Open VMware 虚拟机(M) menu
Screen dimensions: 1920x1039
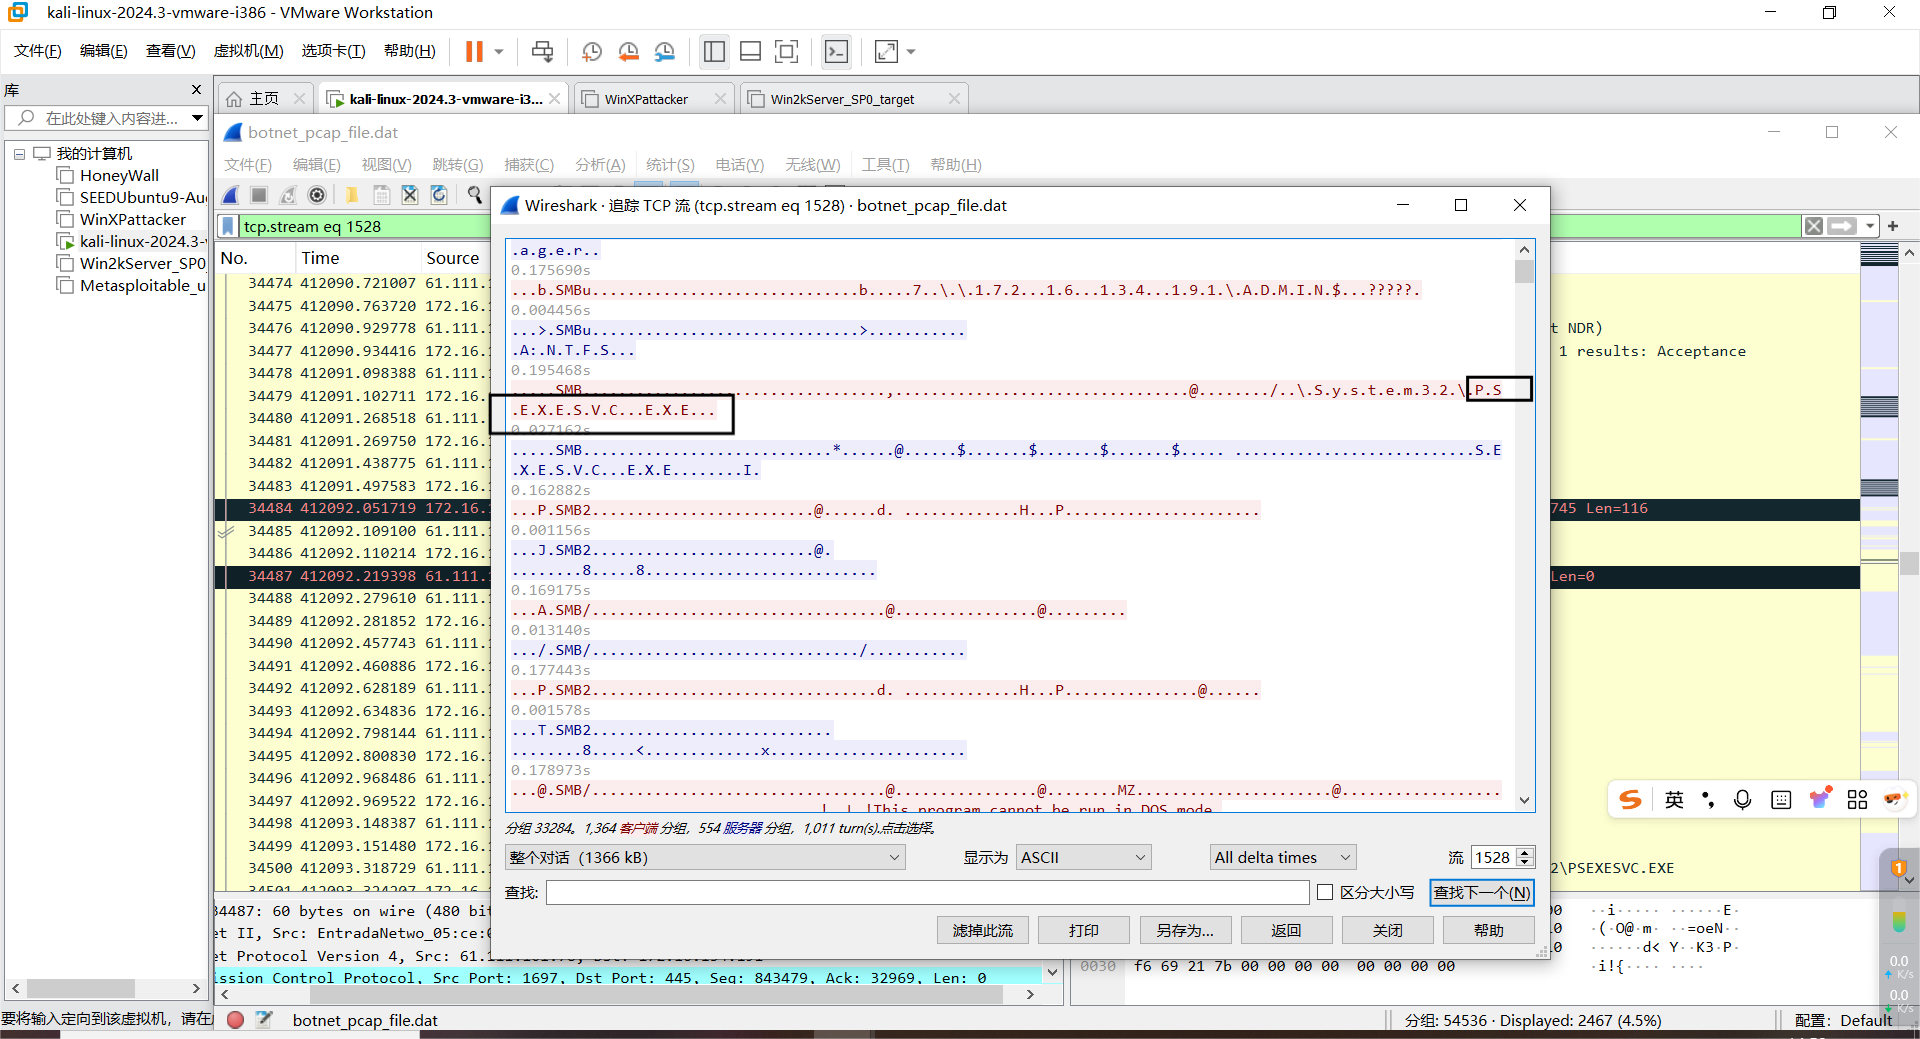point(249,51)
